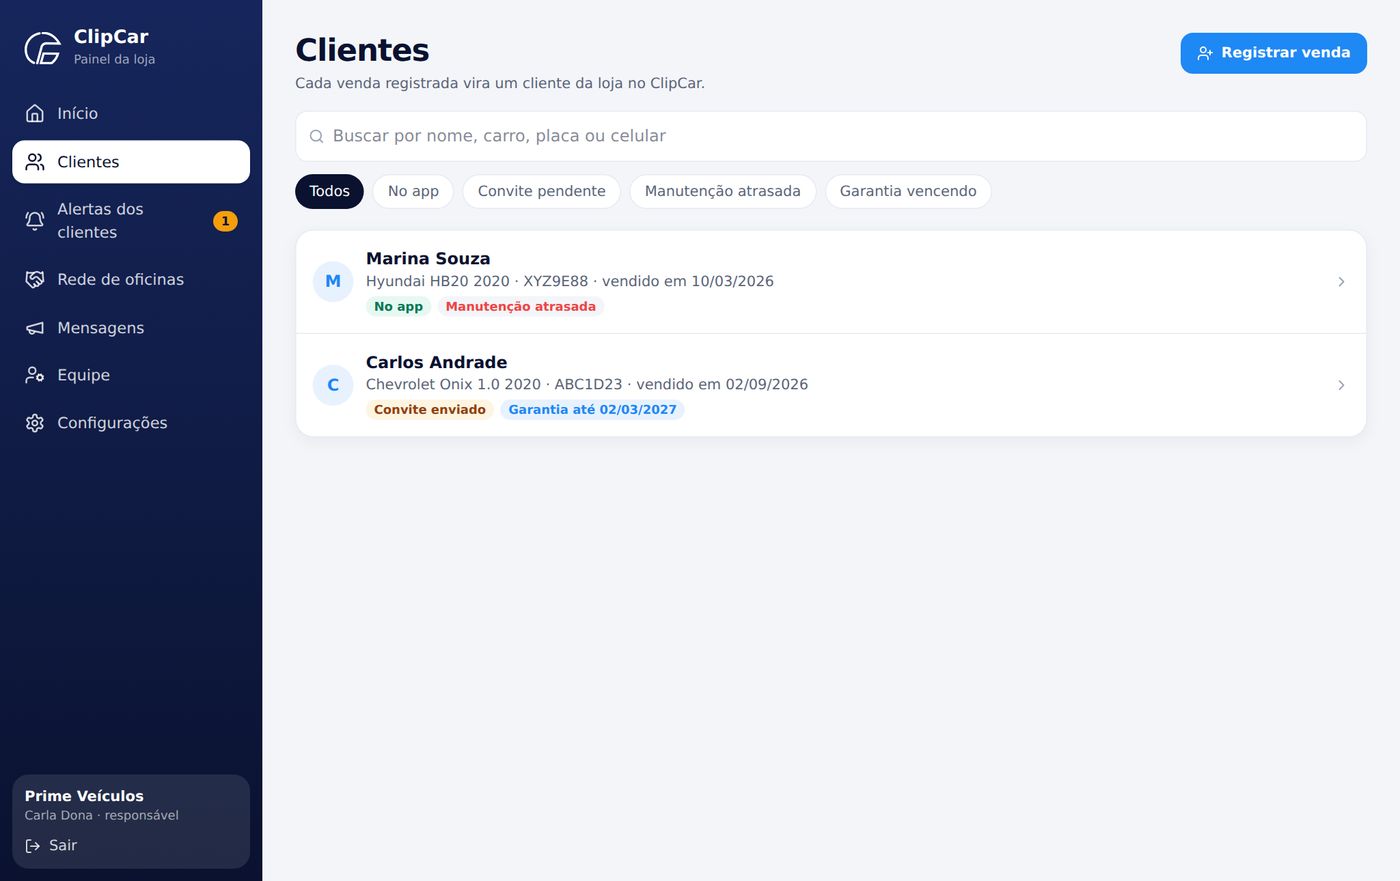Focus the client search field
The image size is (1400, 881).
[830, 137]
